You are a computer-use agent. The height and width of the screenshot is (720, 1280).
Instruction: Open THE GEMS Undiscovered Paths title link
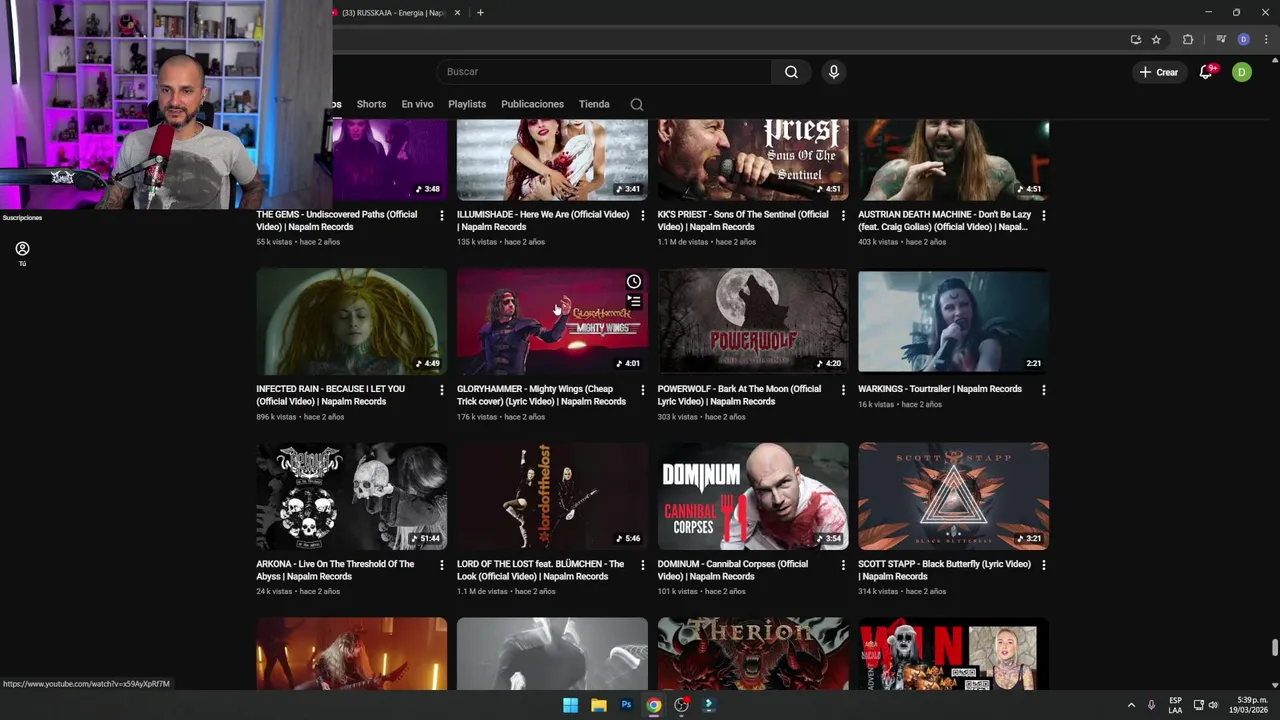click(337, 221)
